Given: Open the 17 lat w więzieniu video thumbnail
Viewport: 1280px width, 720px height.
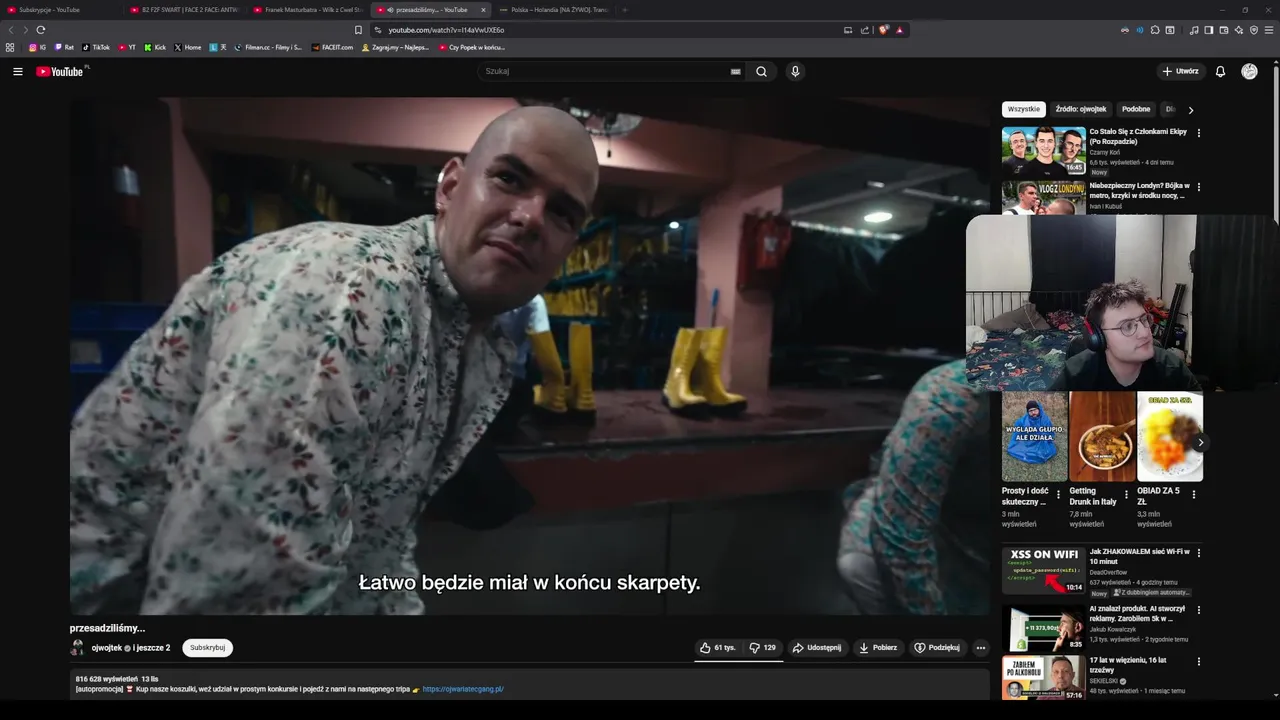Looking at the screenshot, I should [x=1044, y=677].
